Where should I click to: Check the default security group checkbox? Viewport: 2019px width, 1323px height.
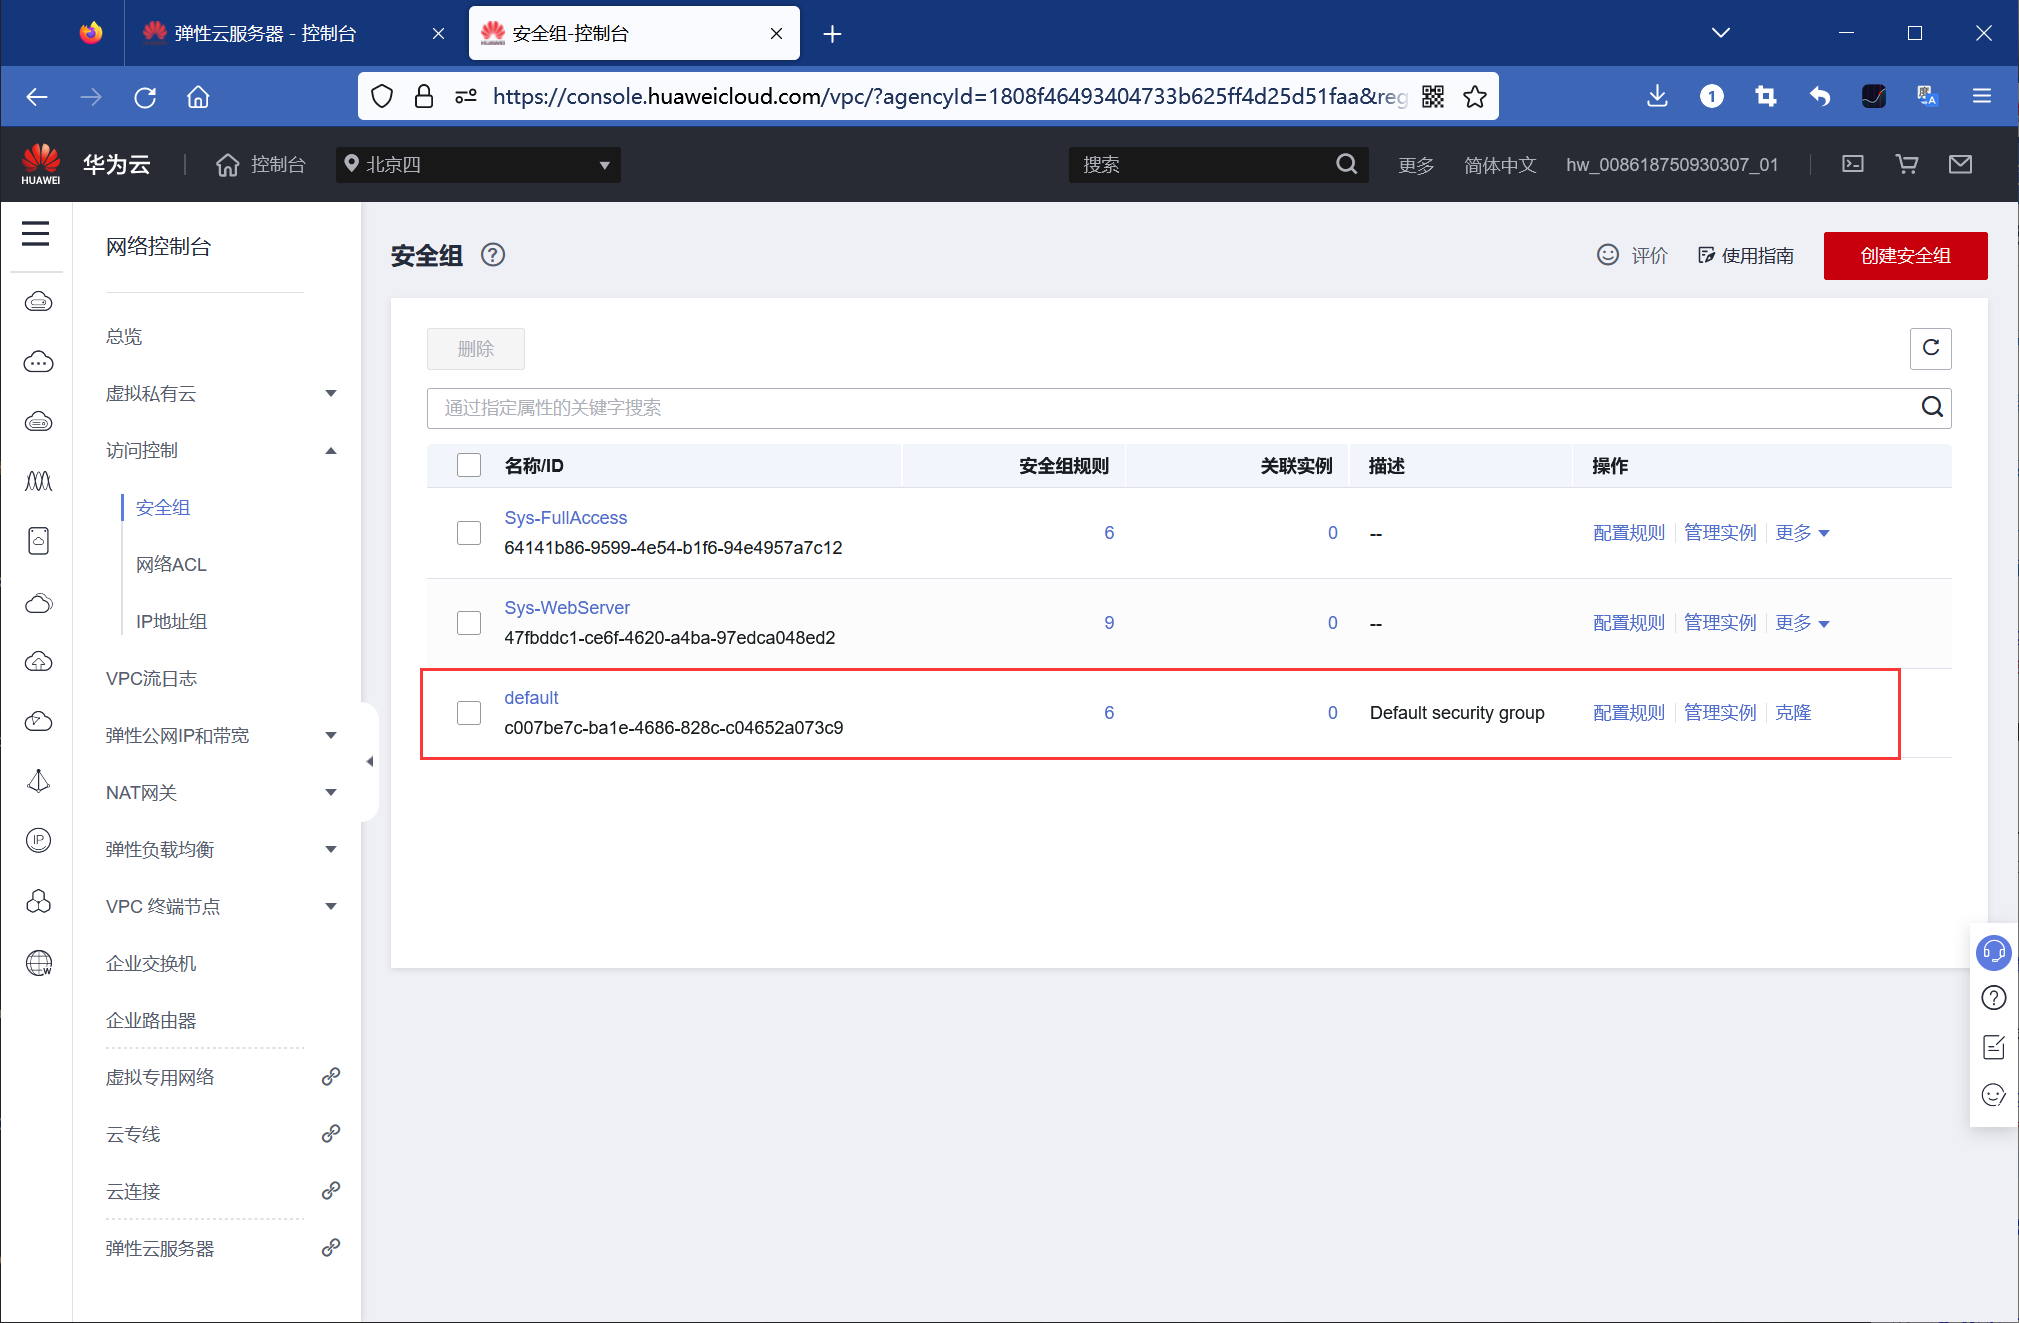pyautogui.click(x=469, y=713)
